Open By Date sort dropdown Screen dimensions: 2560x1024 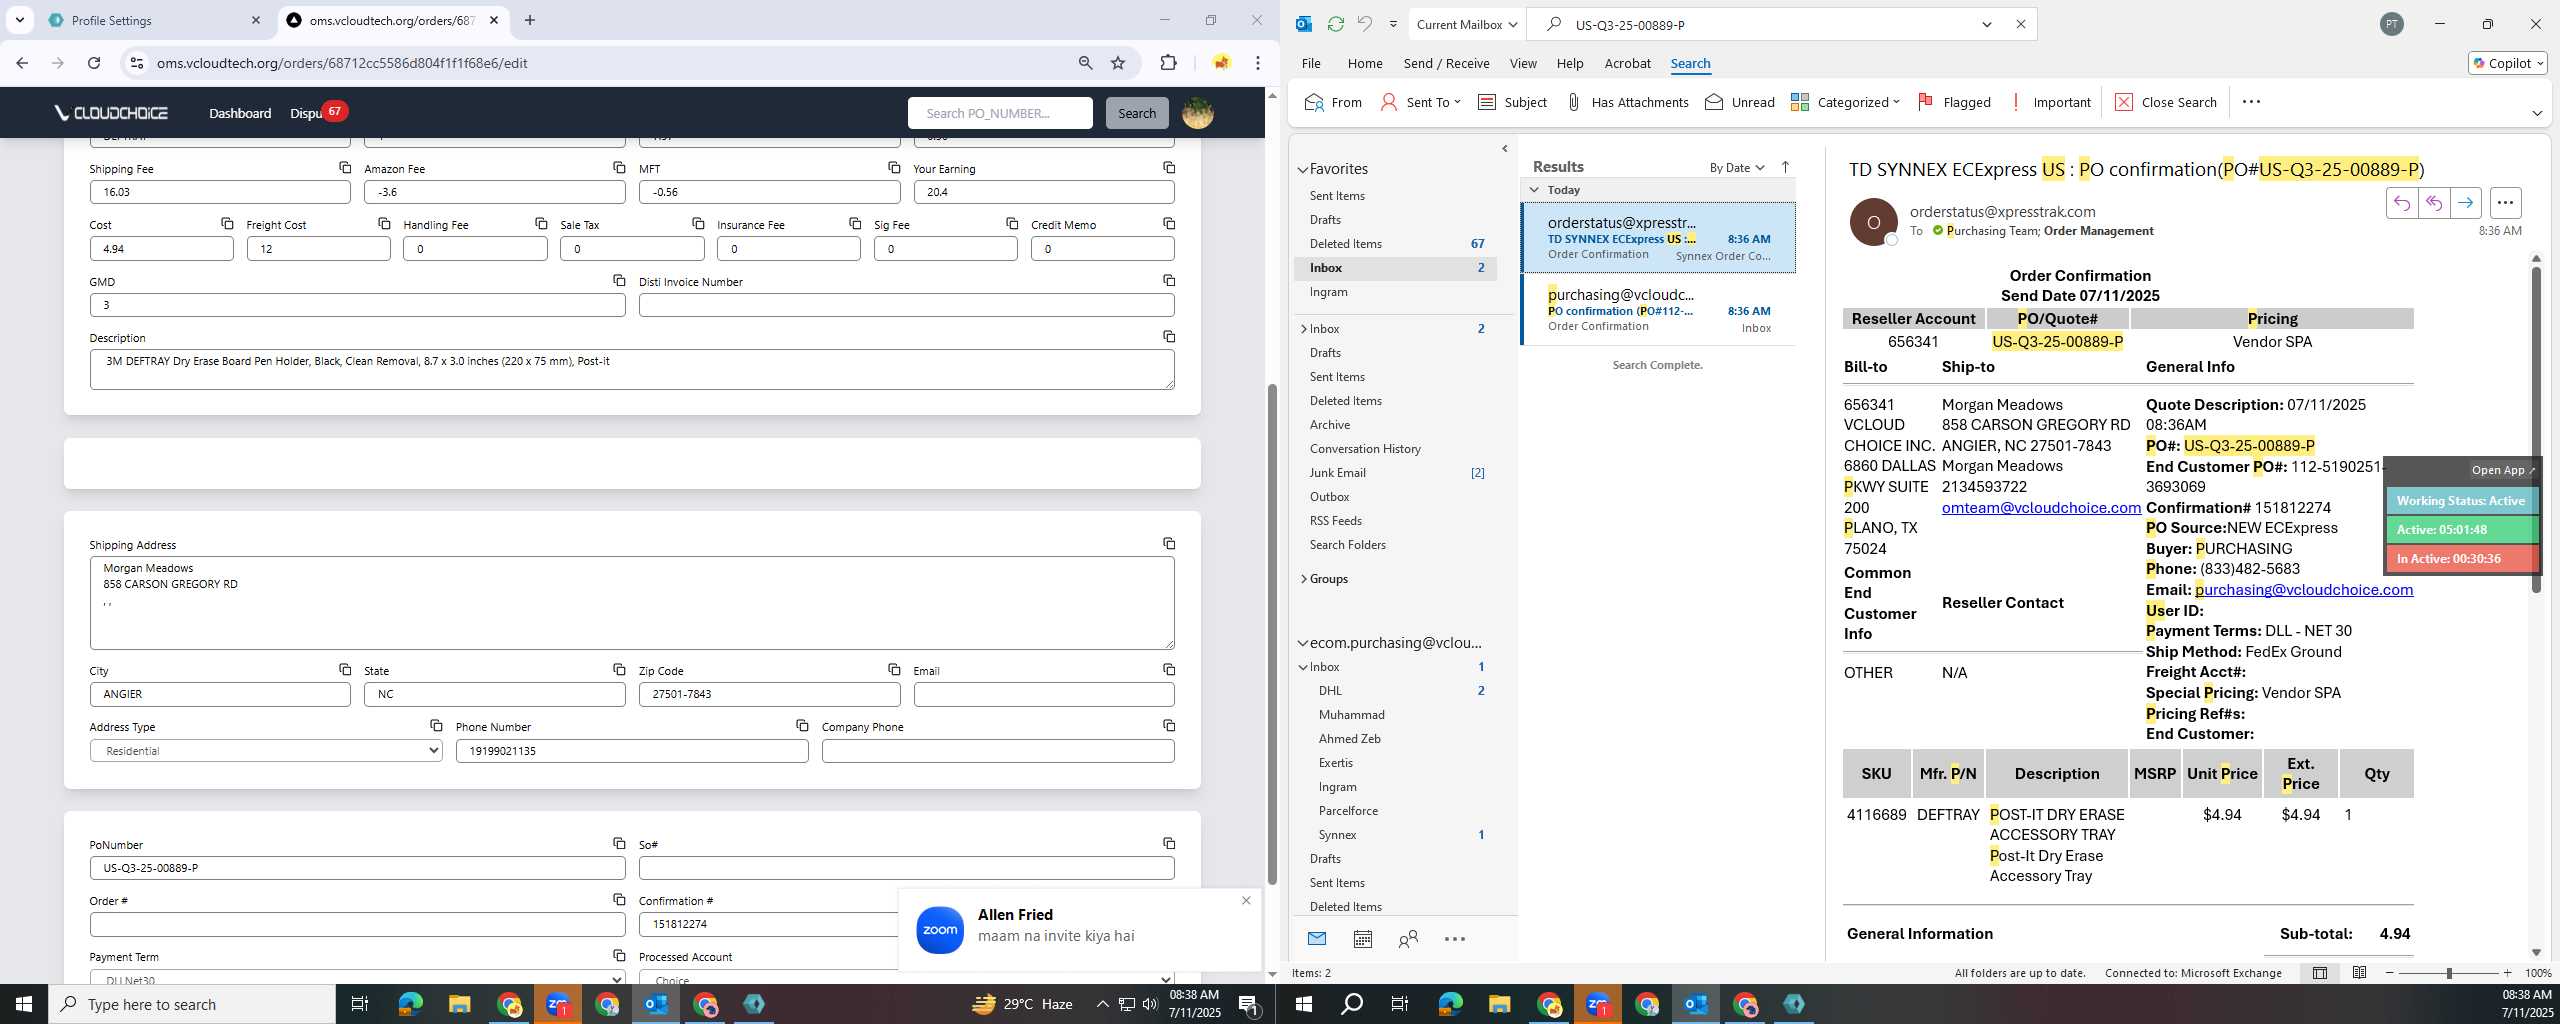pos(1737,167)
